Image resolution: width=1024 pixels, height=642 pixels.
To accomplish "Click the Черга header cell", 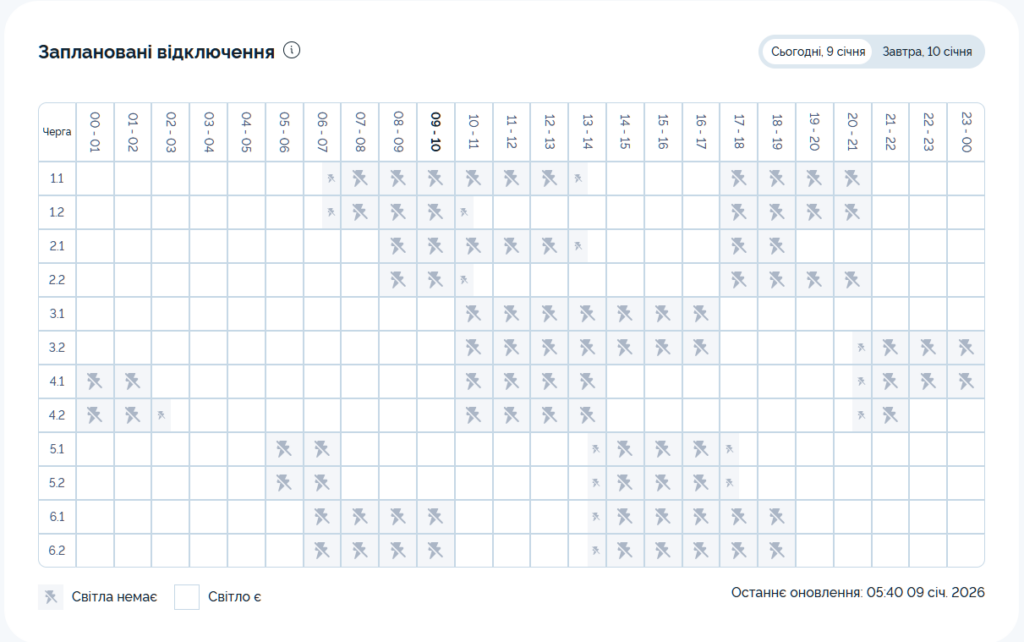I will [x=57, y=131].
